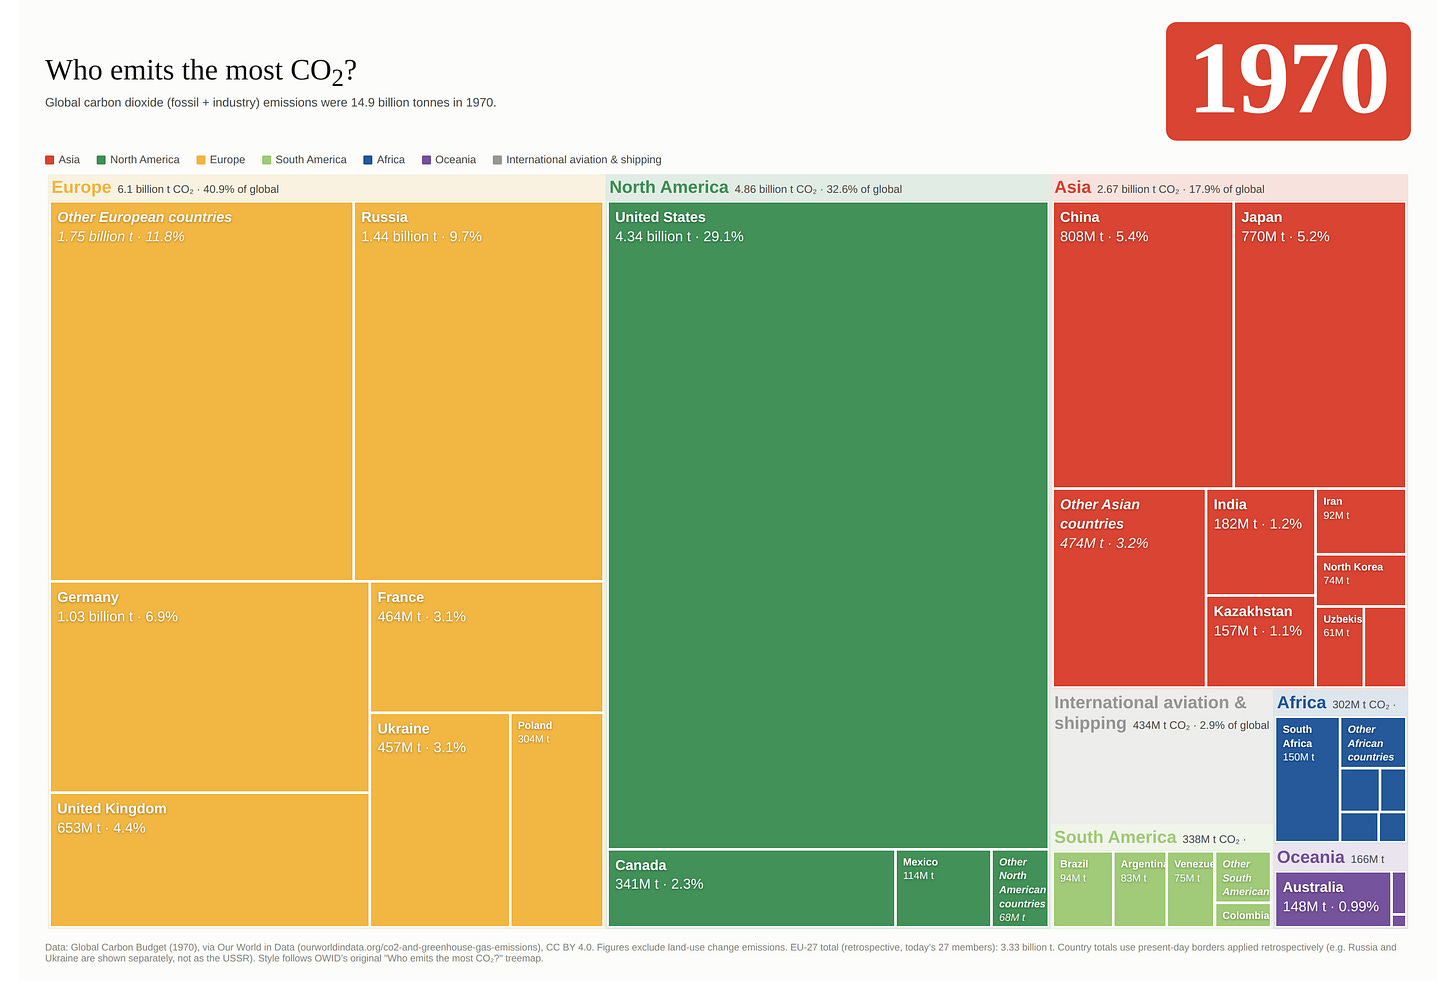Viewport: 1456px width, 981px height.
Task: Select the Russia tile in Europe
Action: pos(478,391)
